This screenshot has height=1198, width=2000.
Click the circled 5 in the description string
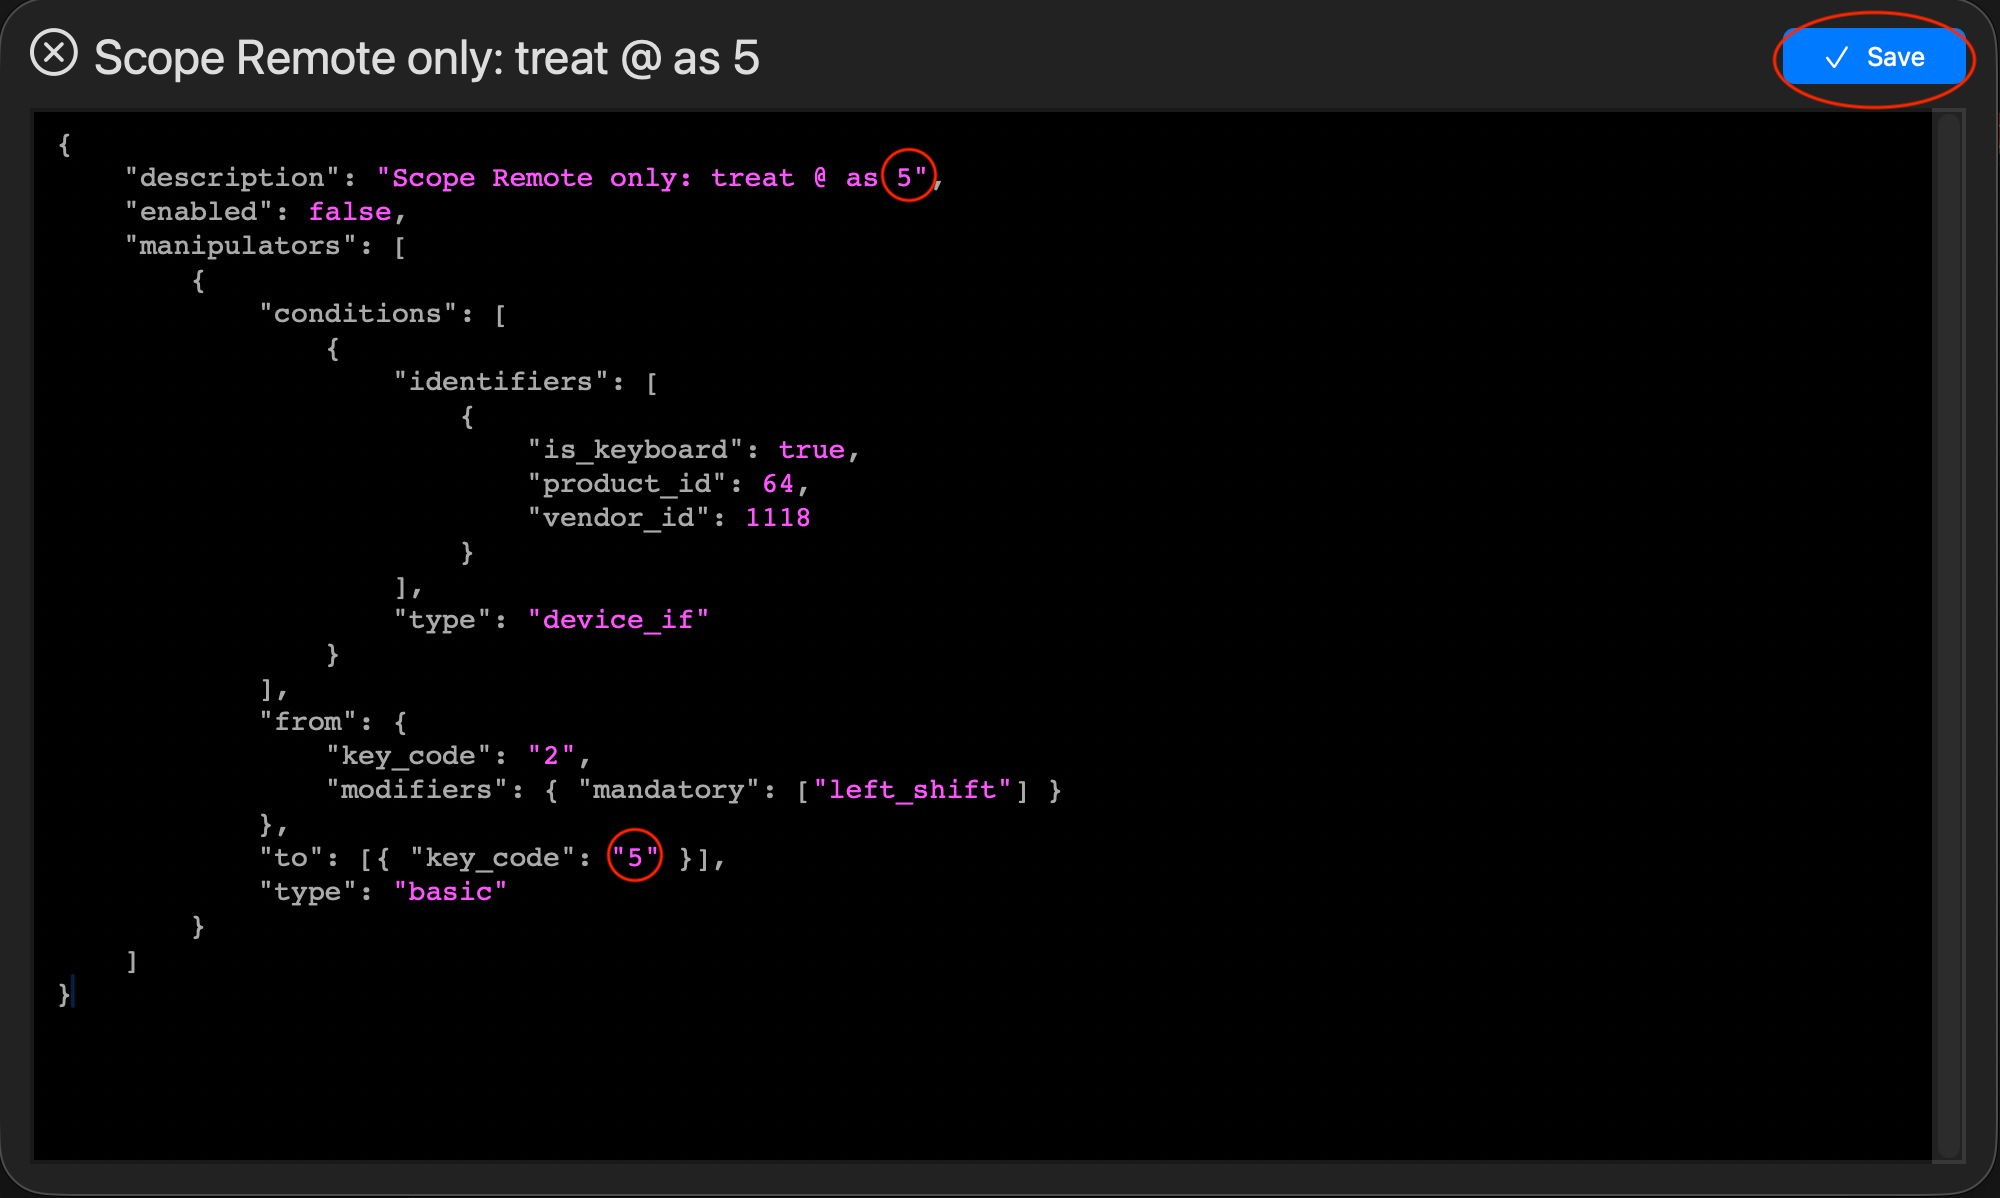pos(905,178)
